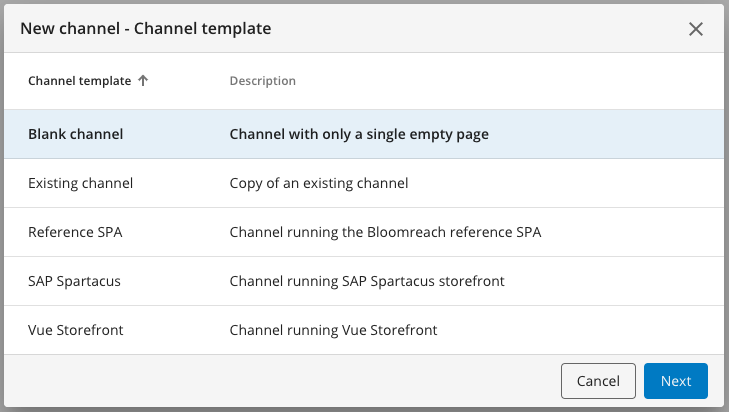729x412 pixels.
Task: Click 'Channel with only a single empty page'
Action: click(359, 134)
